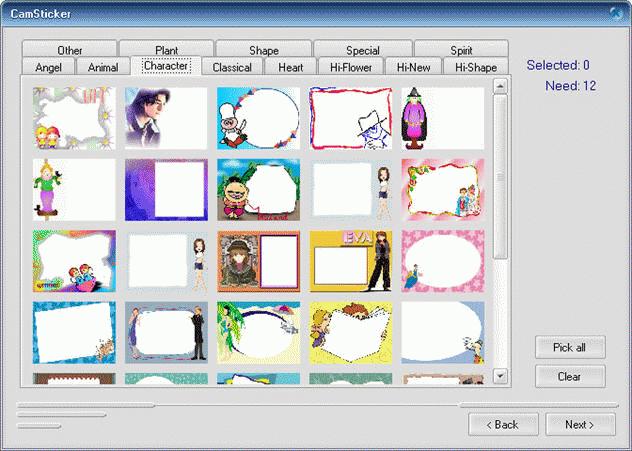The width and height of the screenshot is (632, 451).
Task: Pick the yellow EVA girl frame
Action: [x=350, y=261]
